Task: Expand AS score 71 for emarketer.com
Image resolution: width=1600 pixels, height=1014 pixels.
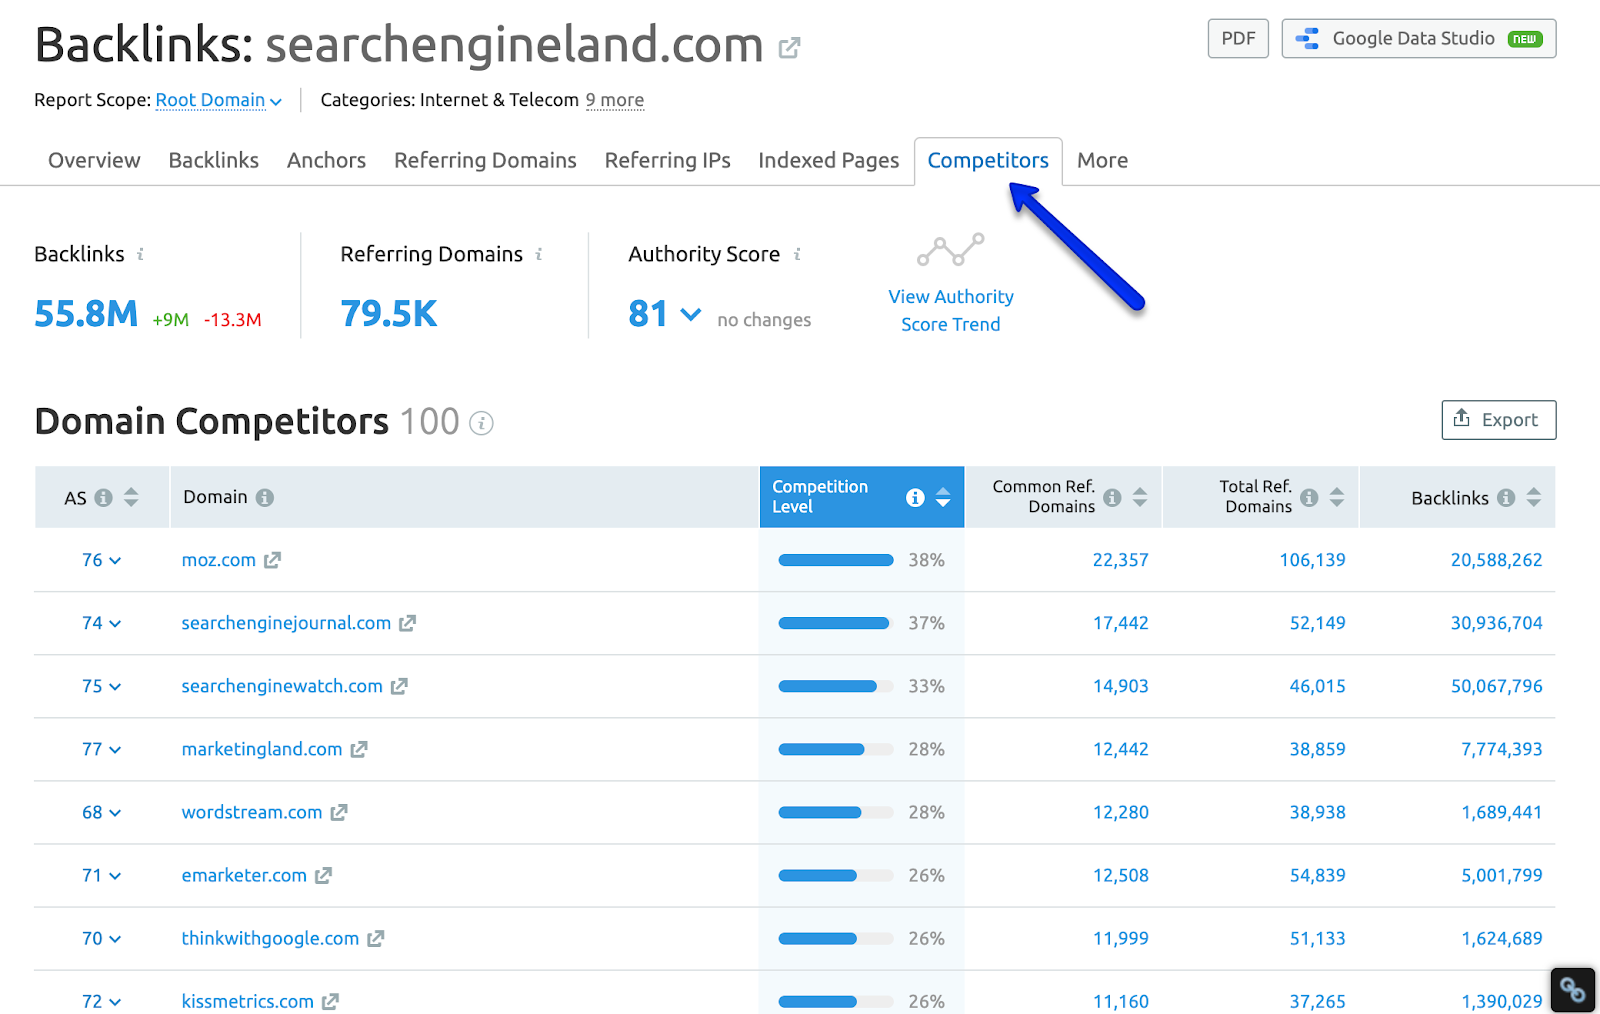Action: coord(102,875)
